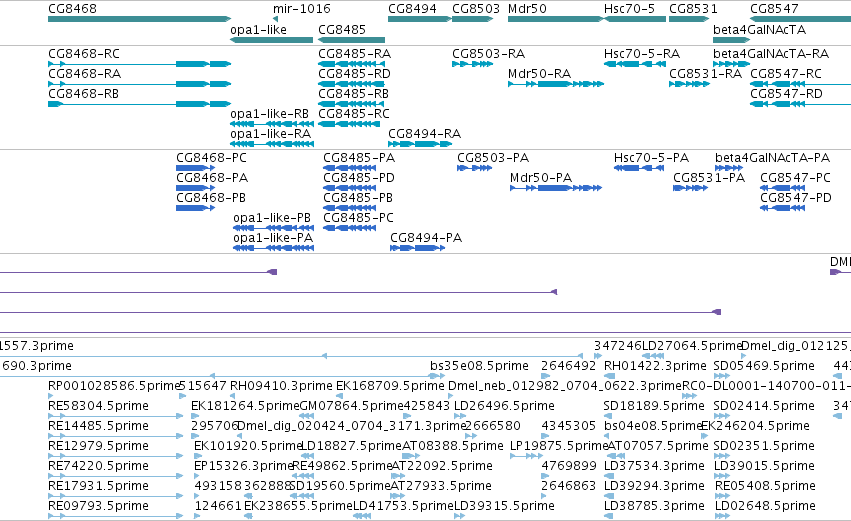This screenshot has height=521, width=851.
Task: Open the CG8468-PB protein feature
Action: [x=195, y=208]
